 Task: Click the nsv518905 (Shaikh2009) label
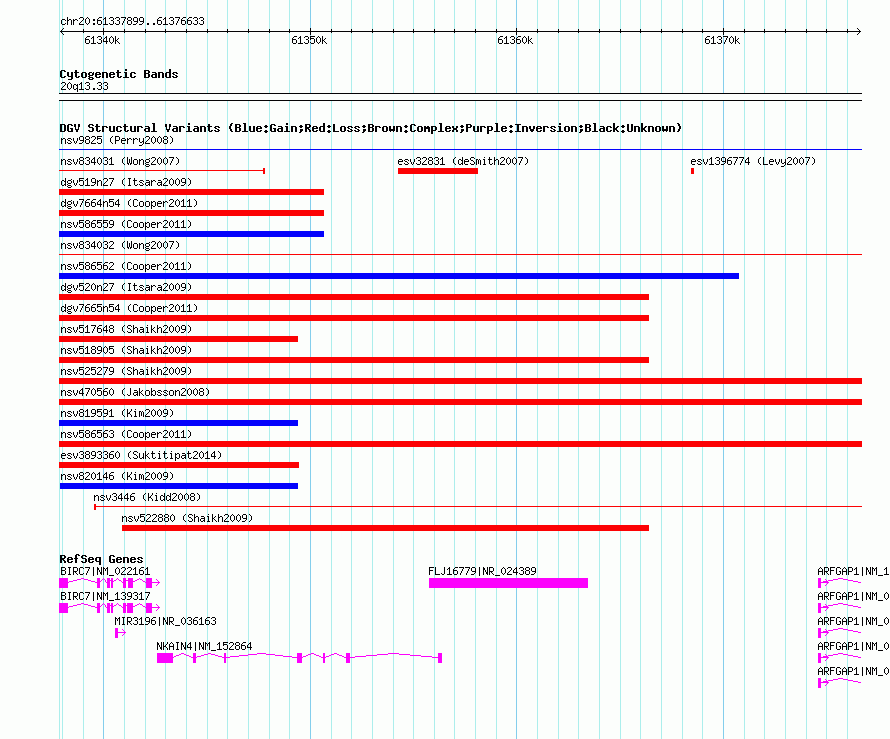tap(126, 350)
